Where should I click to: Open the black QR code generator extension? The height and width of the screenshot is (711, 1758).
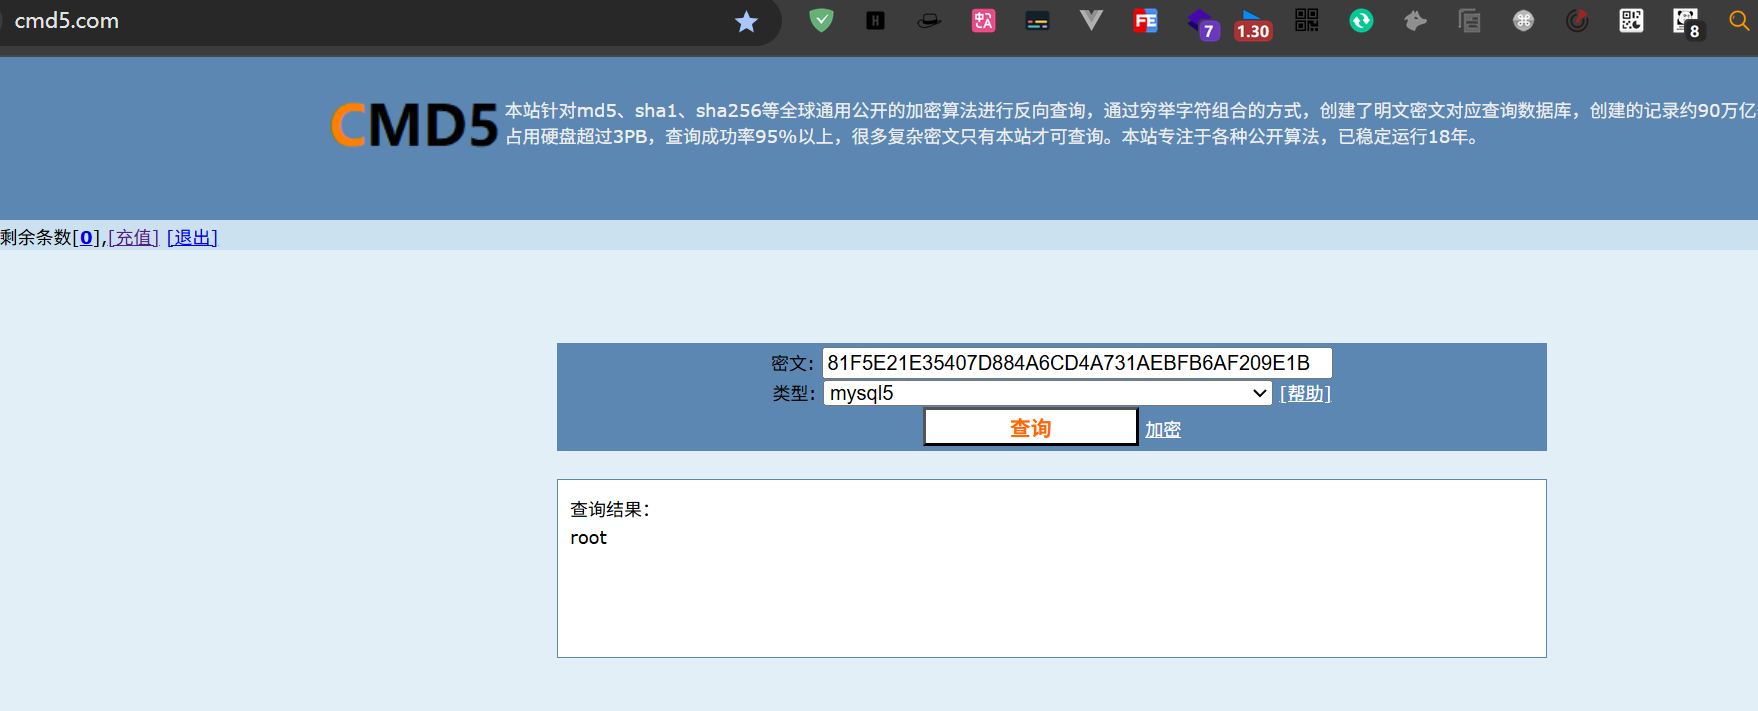pos(1306,20)
